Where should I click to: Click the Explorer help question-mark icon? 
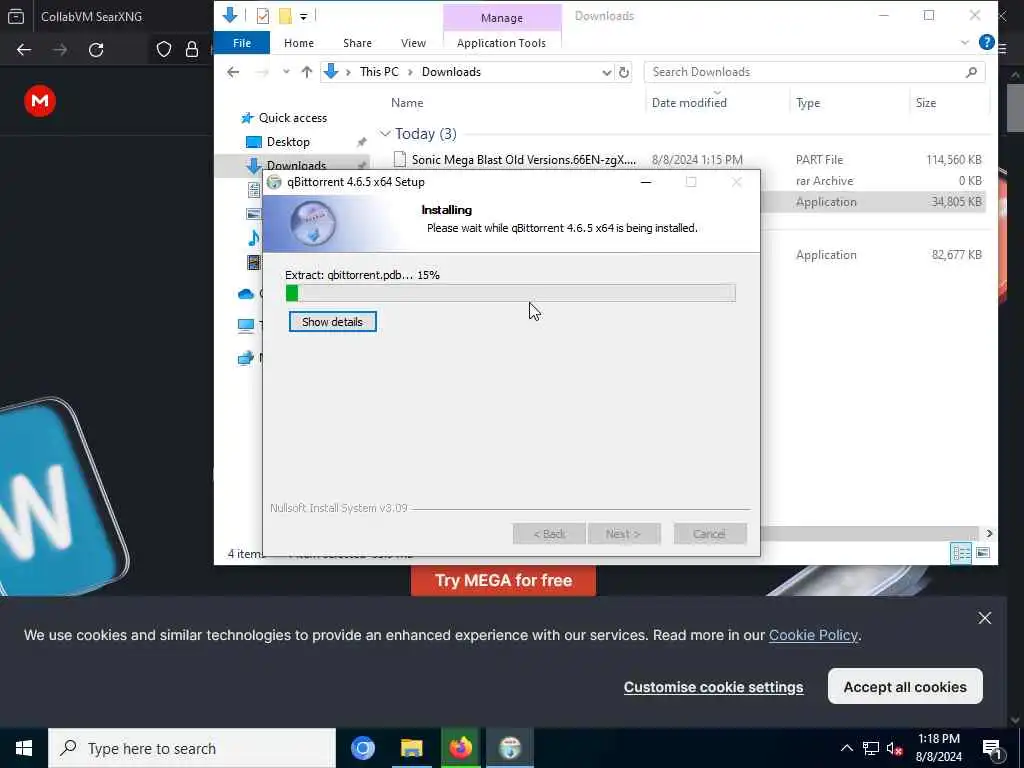986,42
